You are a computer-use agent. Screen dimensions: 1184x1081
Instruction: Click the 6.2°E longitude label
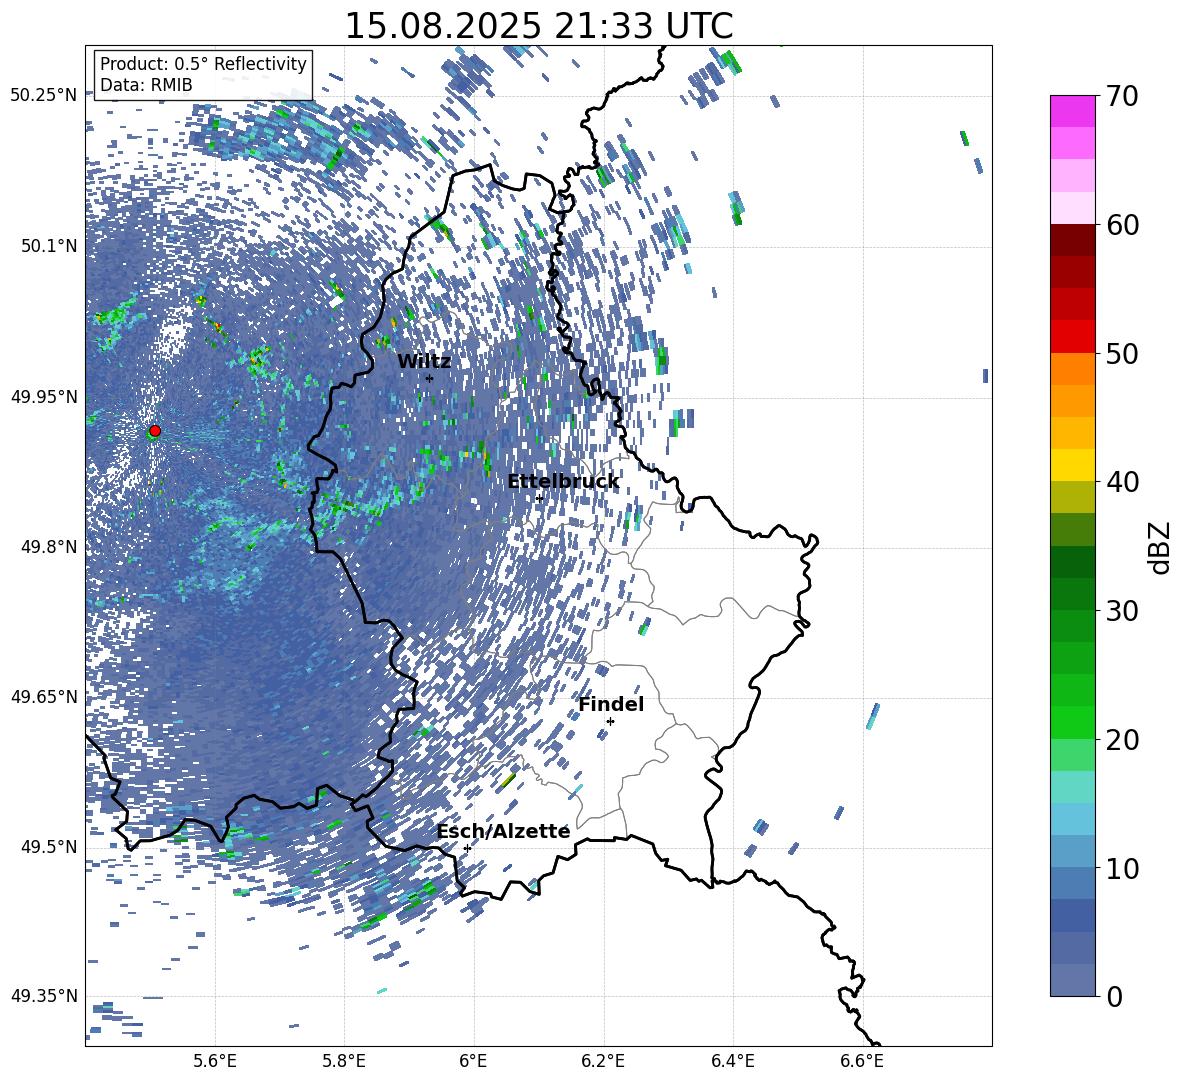pos(603,1061)
